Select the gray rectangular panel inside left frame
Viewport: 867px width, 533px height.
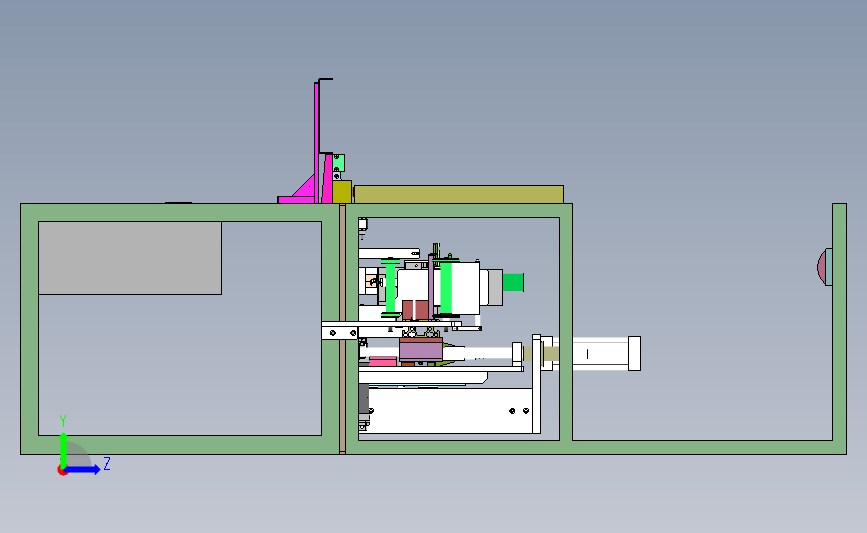click(130, 258)
